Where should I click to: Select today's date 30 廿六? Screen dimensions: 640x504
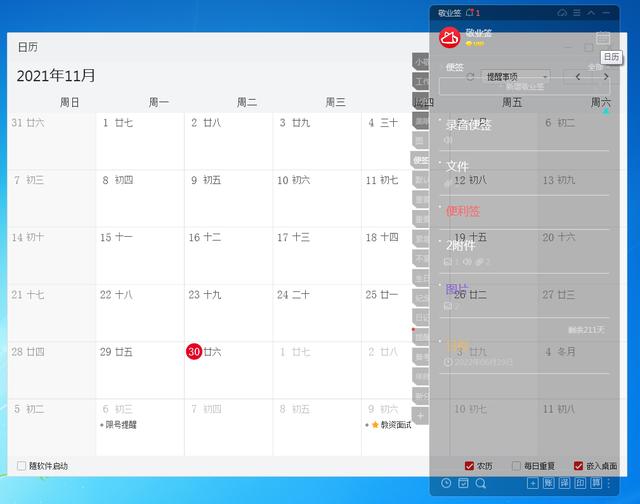pos(203,352)
